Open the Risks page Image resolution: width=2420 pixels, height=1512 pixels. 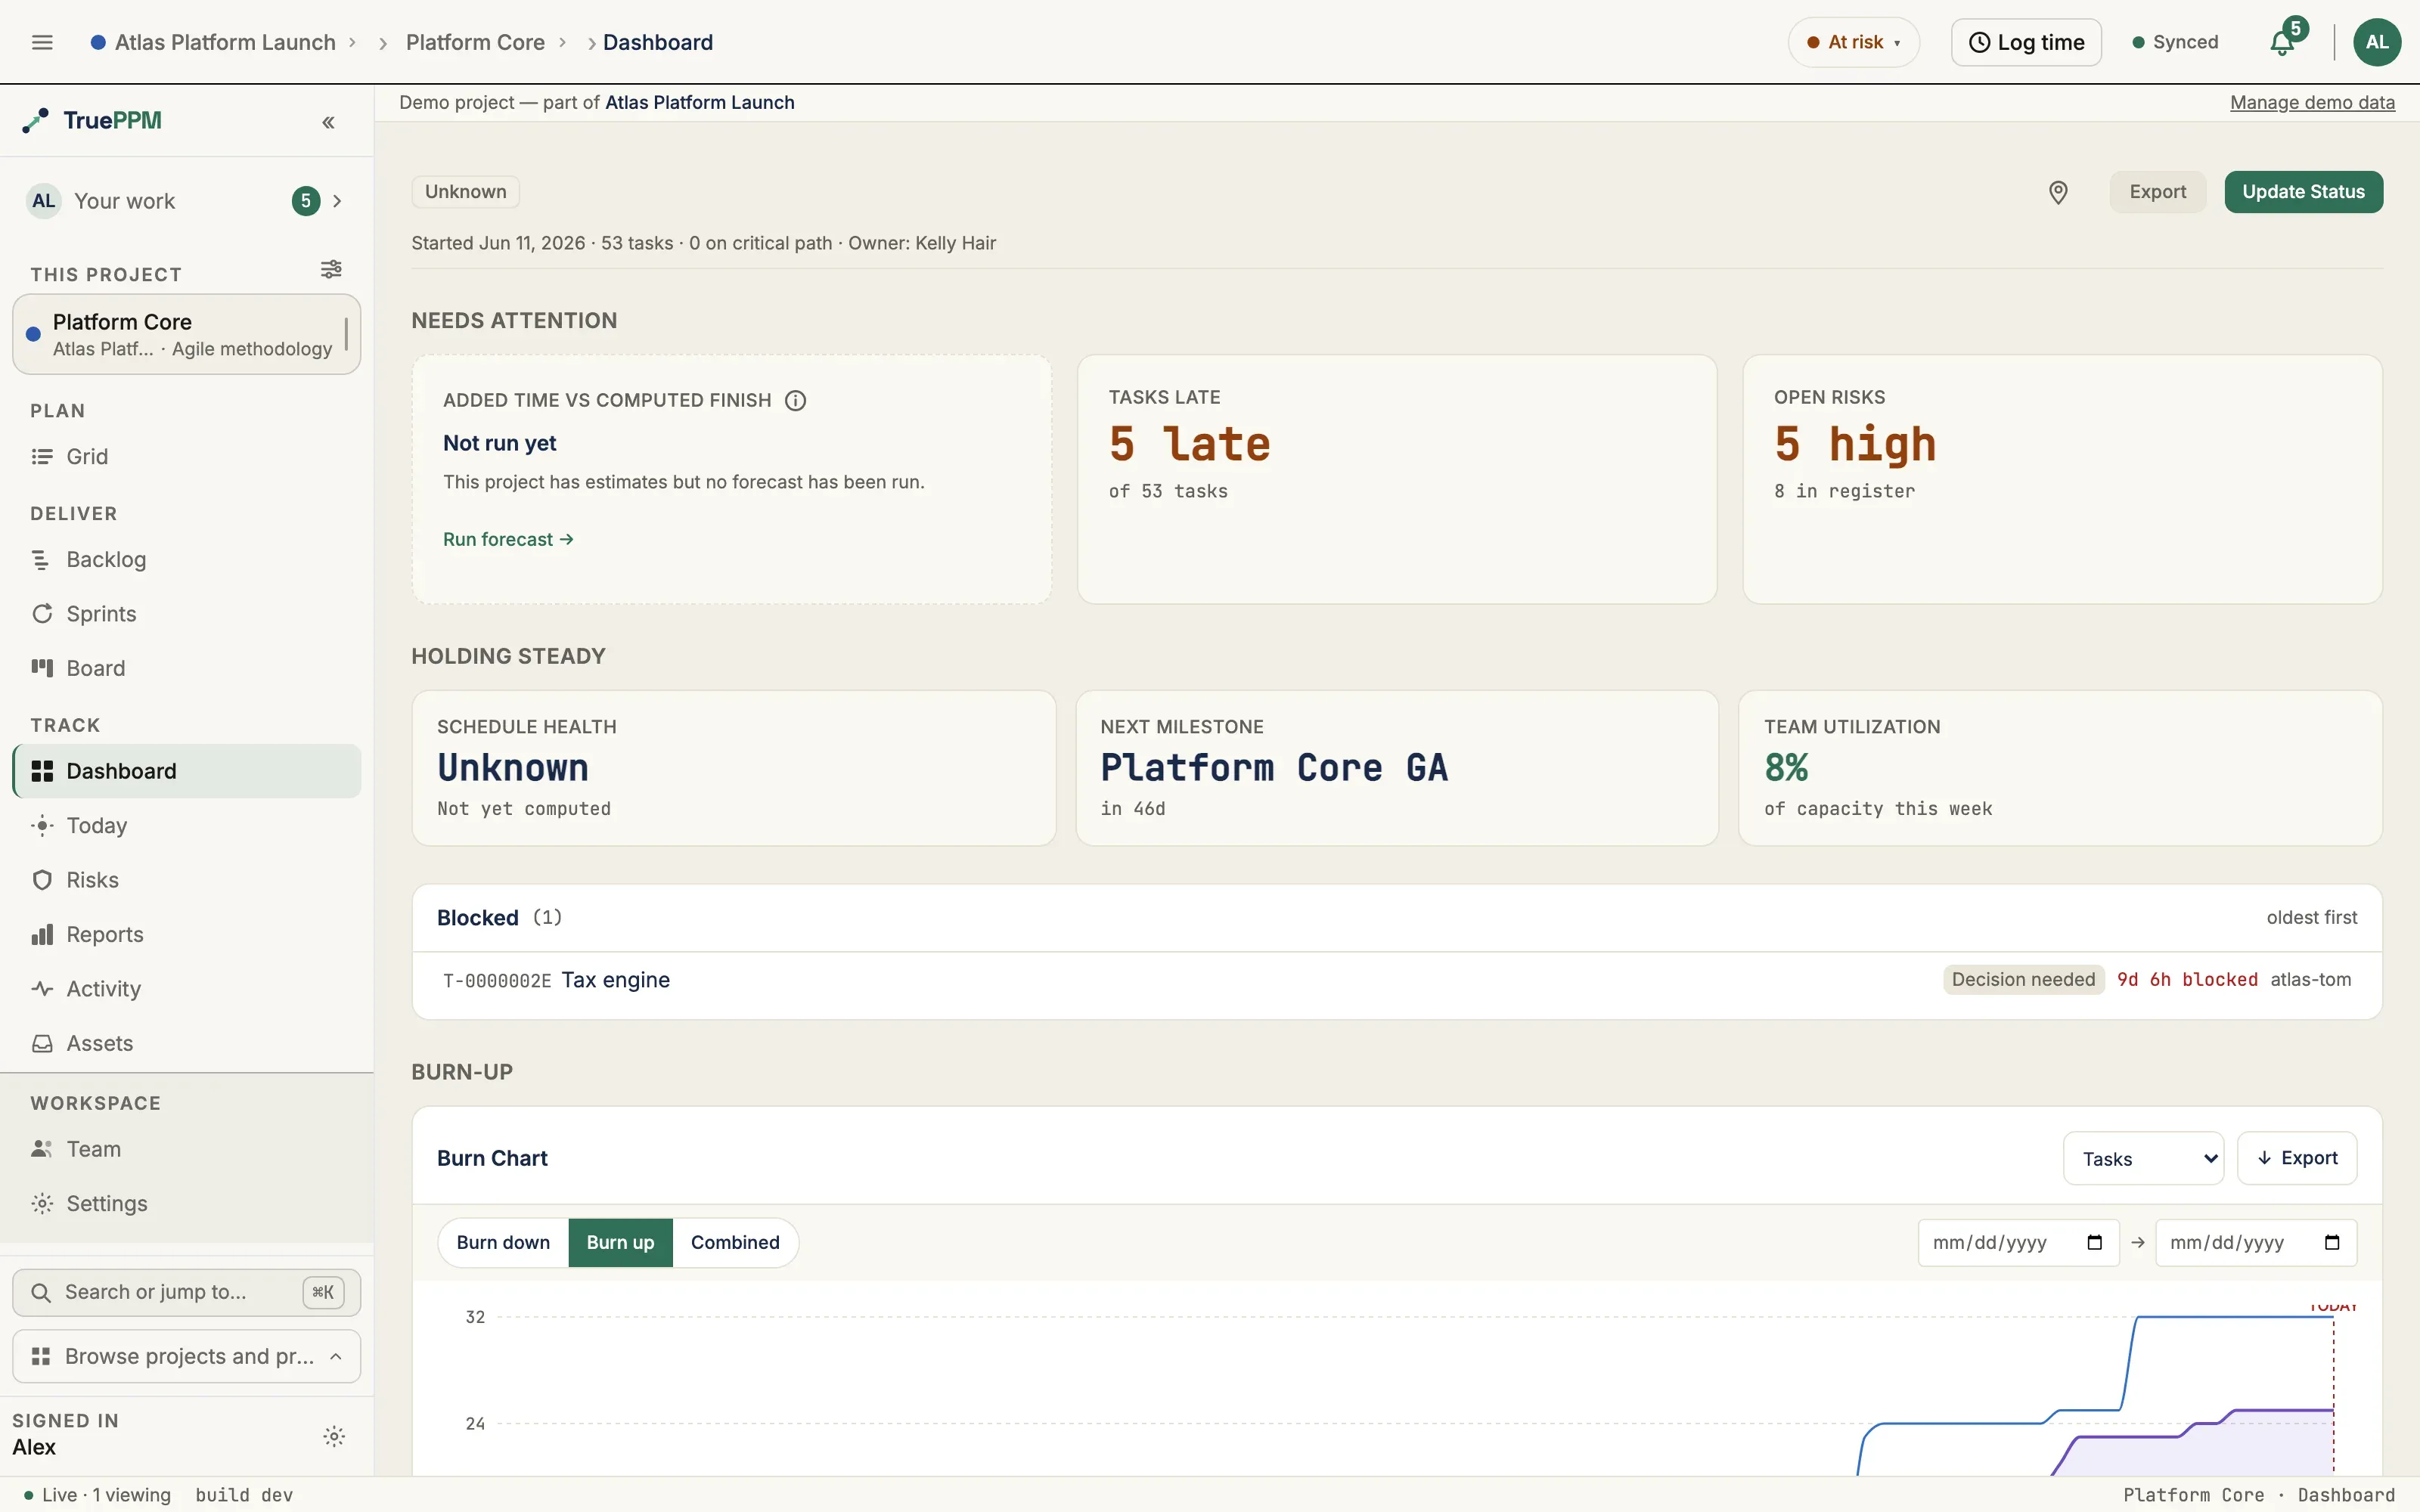click(x=187, y=880)
